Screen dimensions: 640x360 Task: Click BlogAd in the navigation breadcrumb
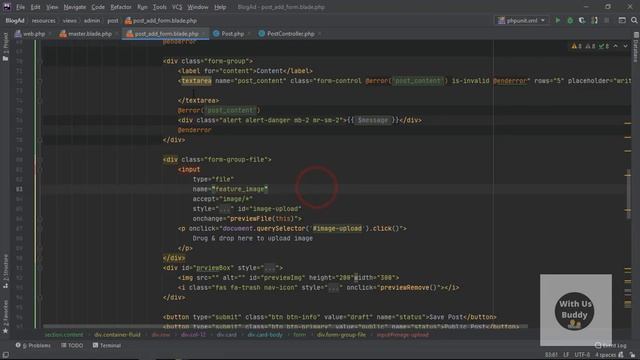coord(15,20)
